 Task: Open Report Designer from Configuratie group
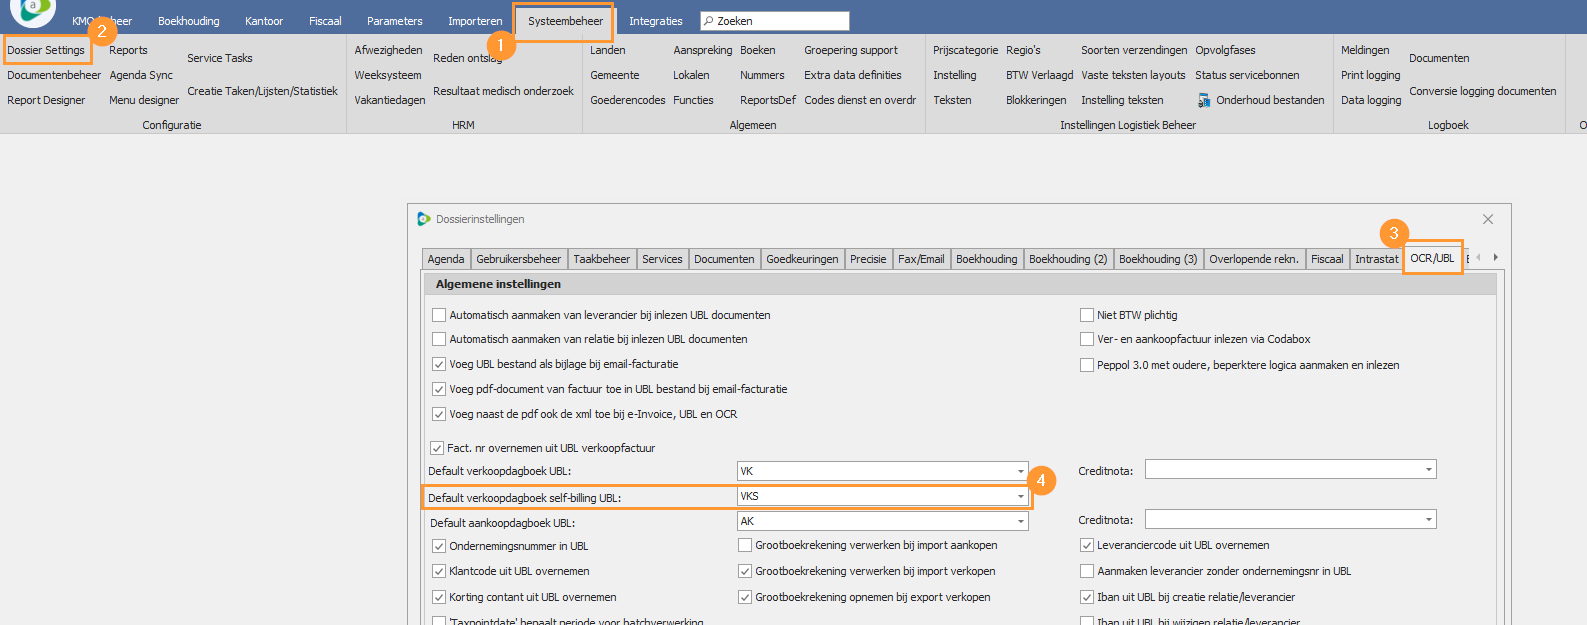46,100
